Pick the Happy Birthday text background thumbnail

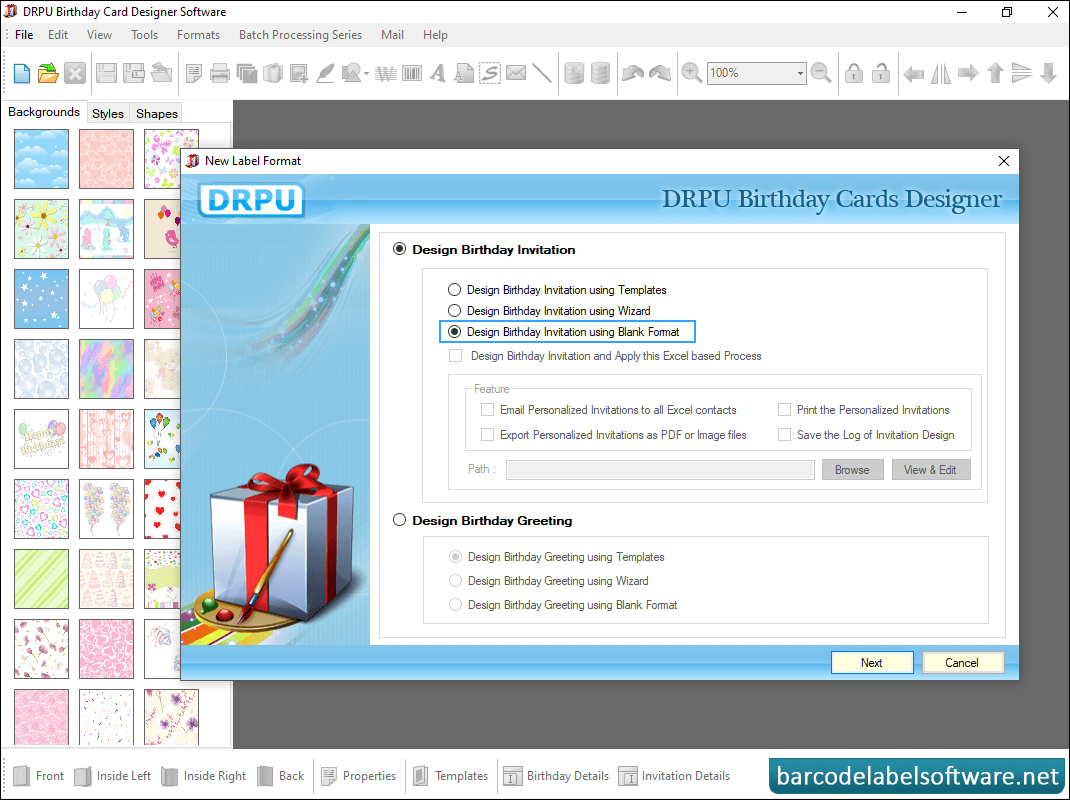coord(42,439)
